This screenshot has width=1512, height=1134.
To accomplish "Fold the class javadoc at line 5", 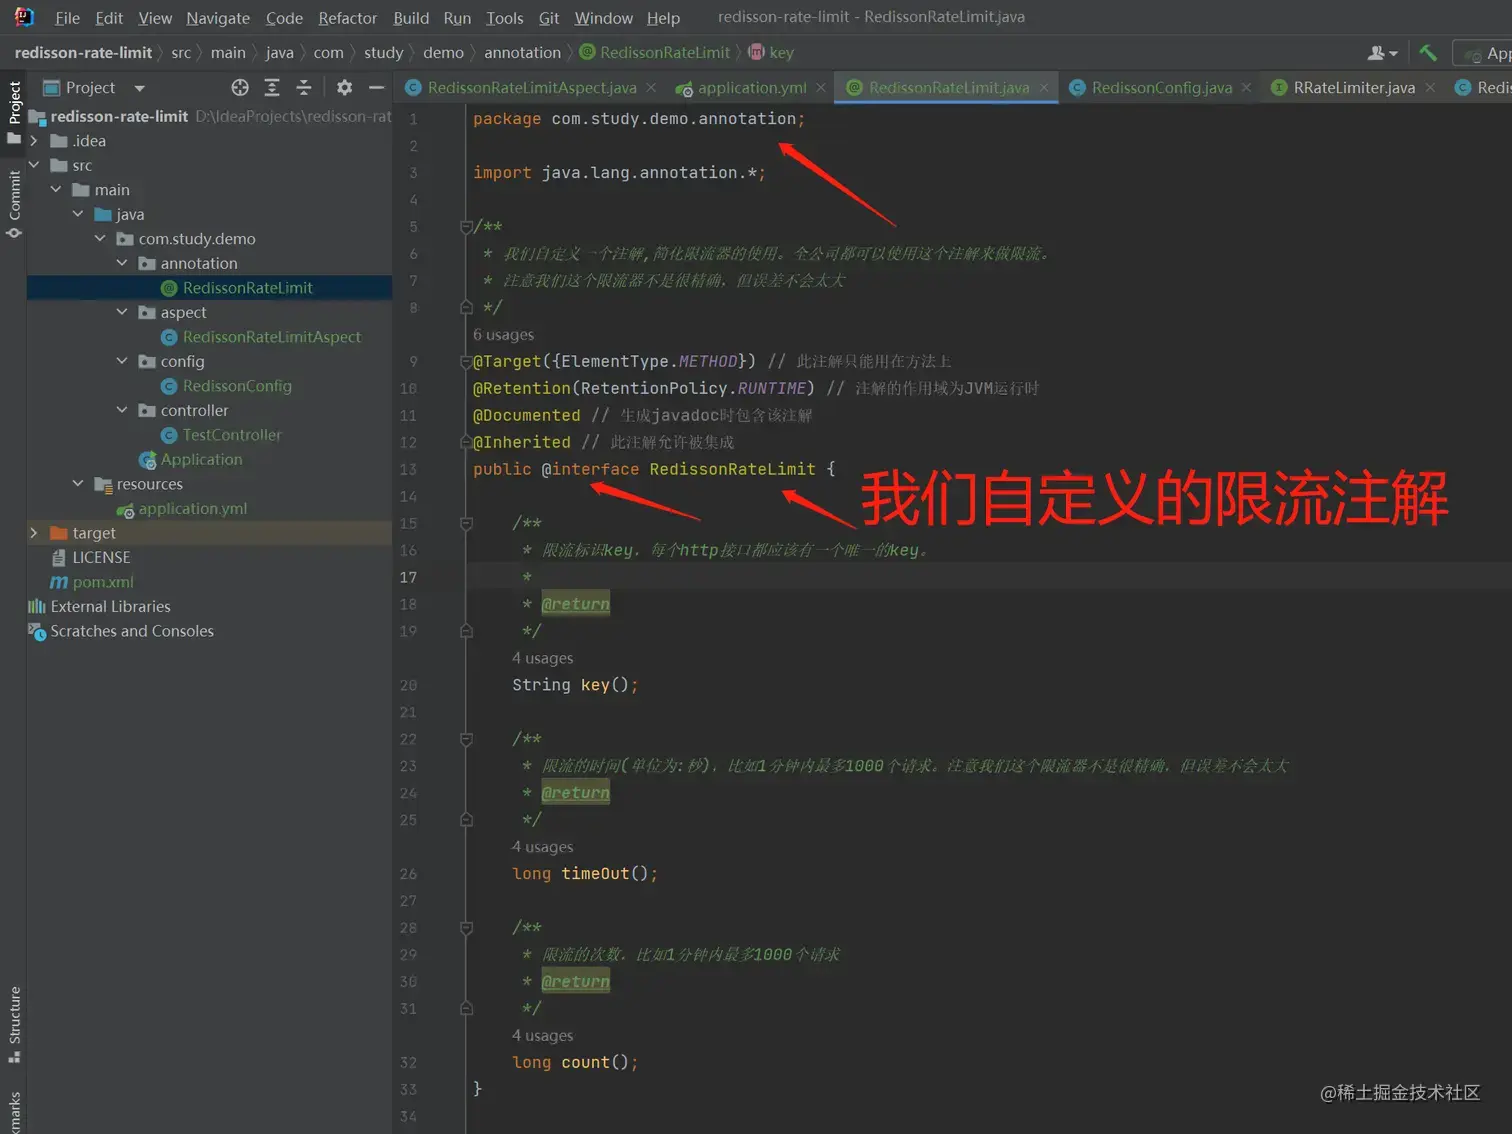I will click(x=466, y=227).
